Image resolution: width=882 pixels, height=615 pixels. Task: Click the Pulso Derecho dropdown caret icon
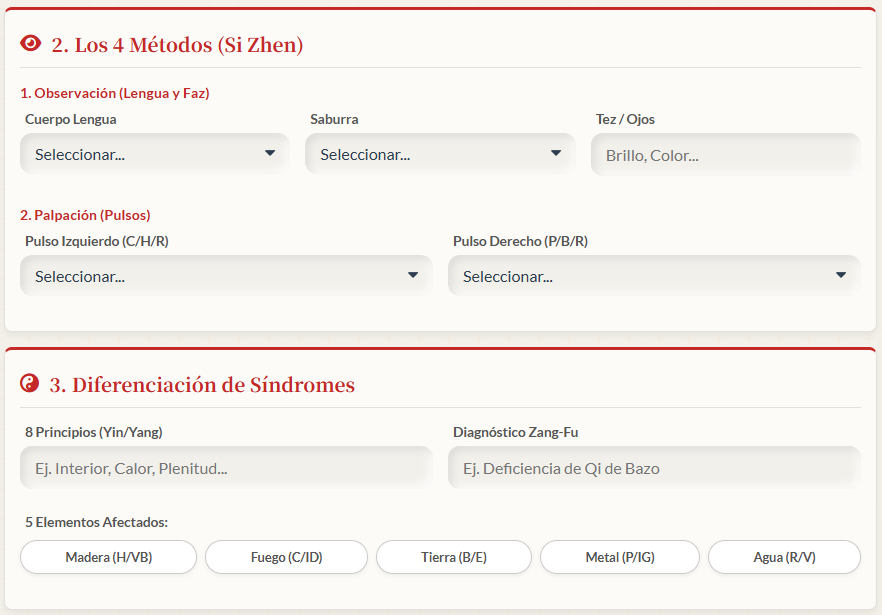coord(841,275)
